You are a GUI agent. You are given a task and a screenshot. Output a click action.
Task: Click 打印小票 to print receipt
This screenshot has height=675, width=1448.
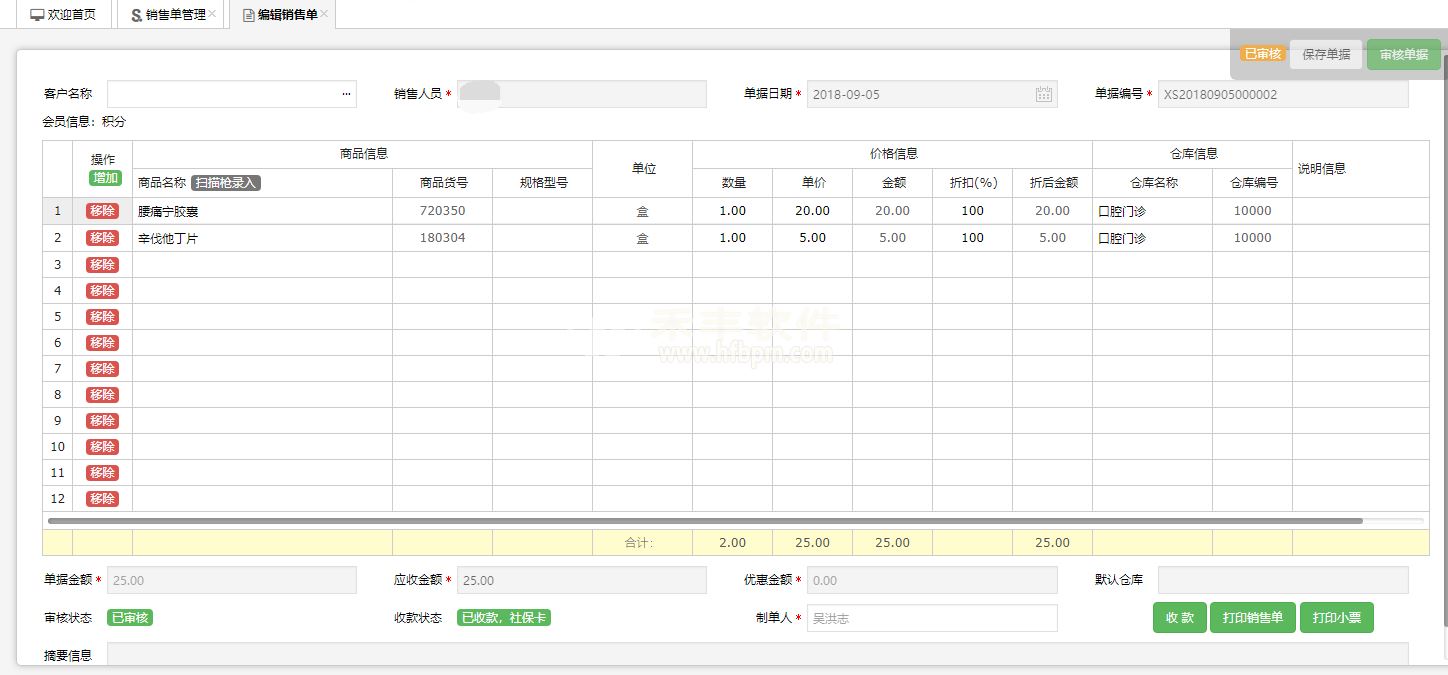[x=1336, y=618]
